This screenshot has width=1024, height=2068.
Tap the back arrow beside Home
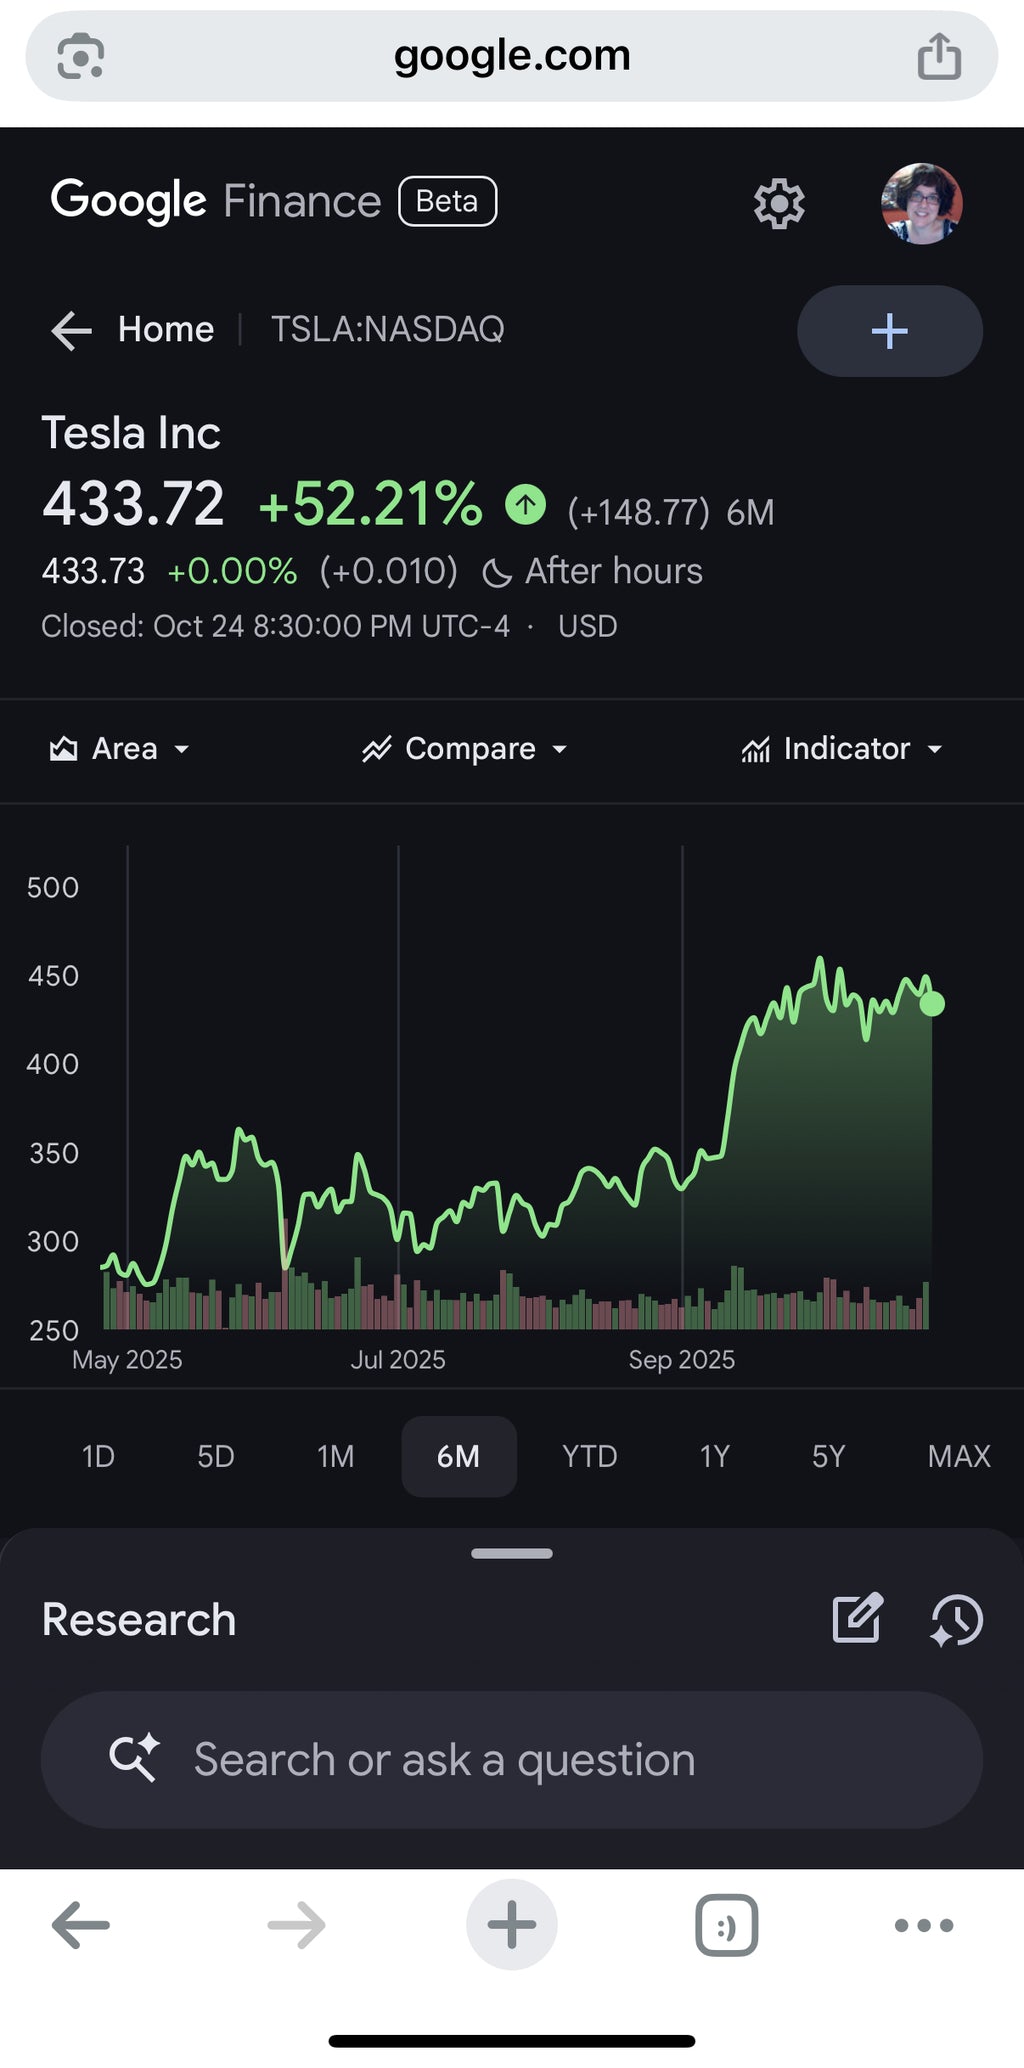71,330
